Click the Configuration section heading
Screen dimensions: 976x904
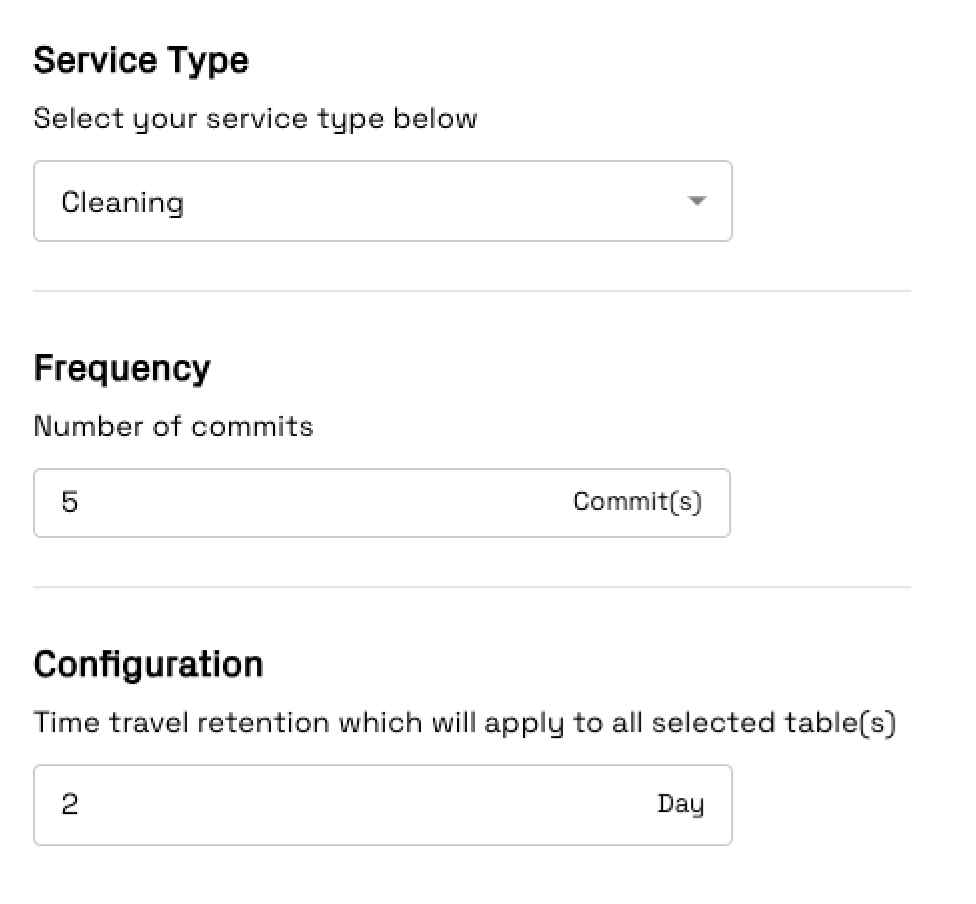149,664
